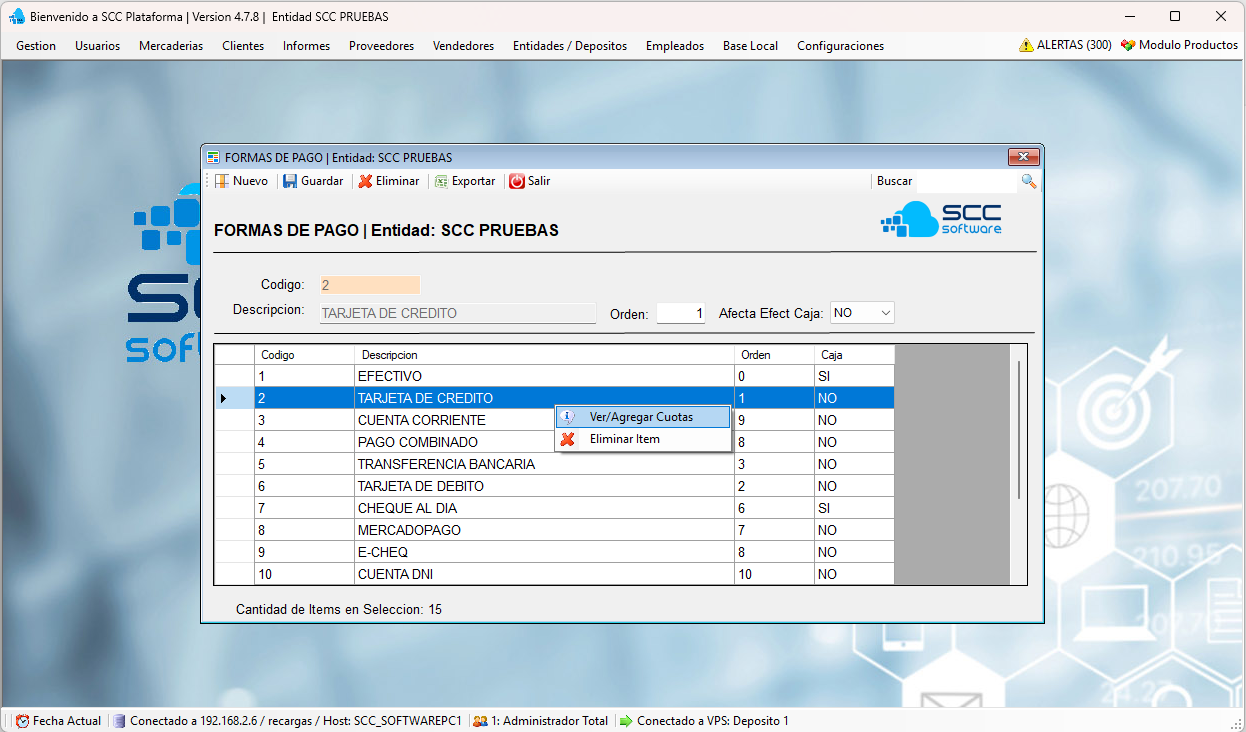Select Ver/Agregar Cuotas context menu item
This screenshot has height=732, width=1246.
[641, 417]
